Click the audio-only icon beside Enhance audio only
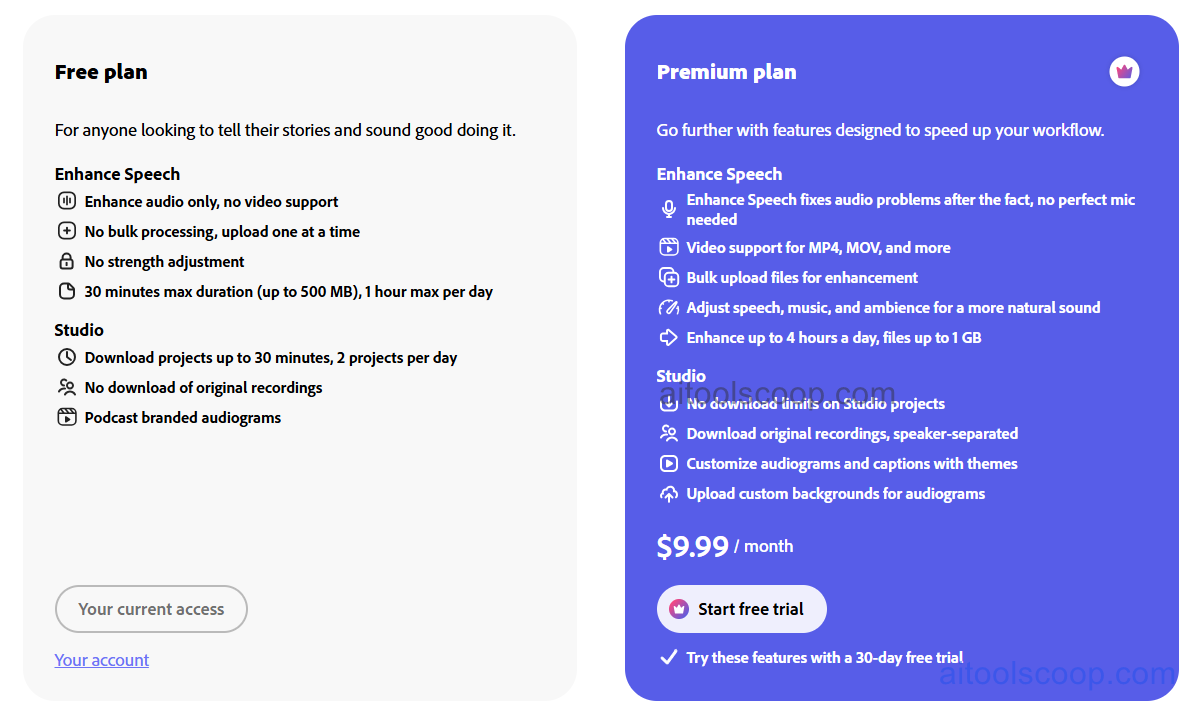1195x711 pixels. click(66, 200)
